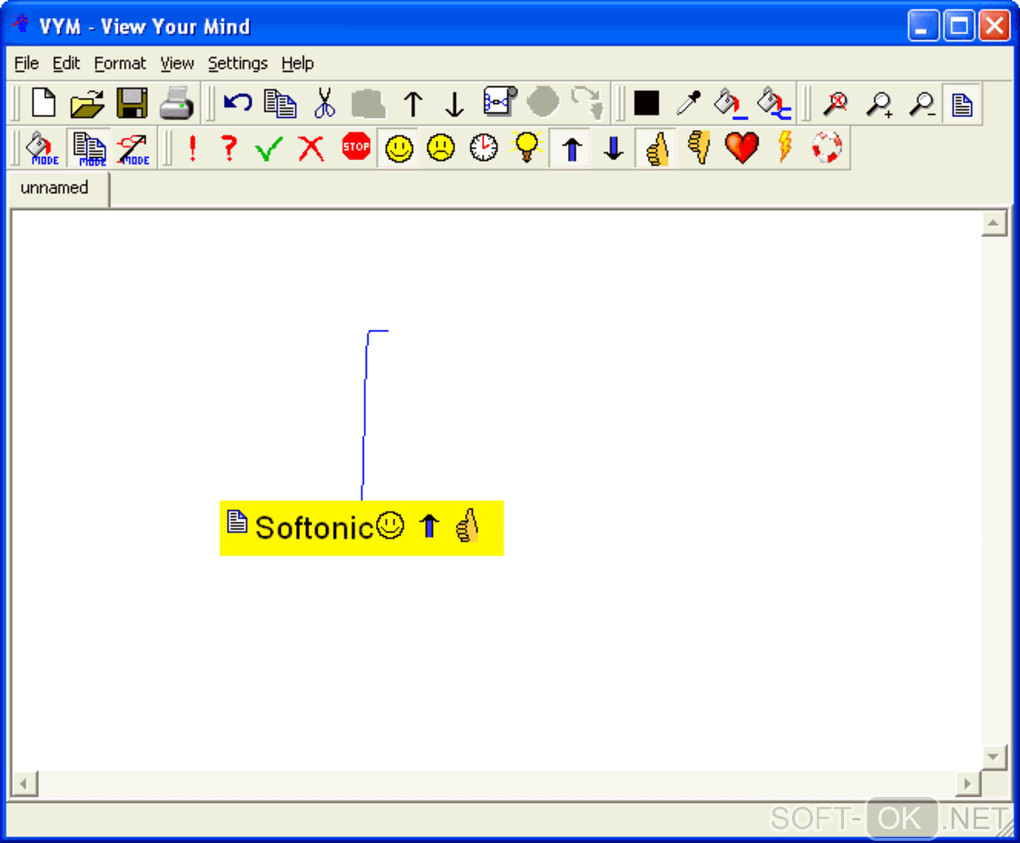This screenshot has height=843, width=1020.
Task: Toggle the thumbs up flag
Action: click(x=657, y=148)
